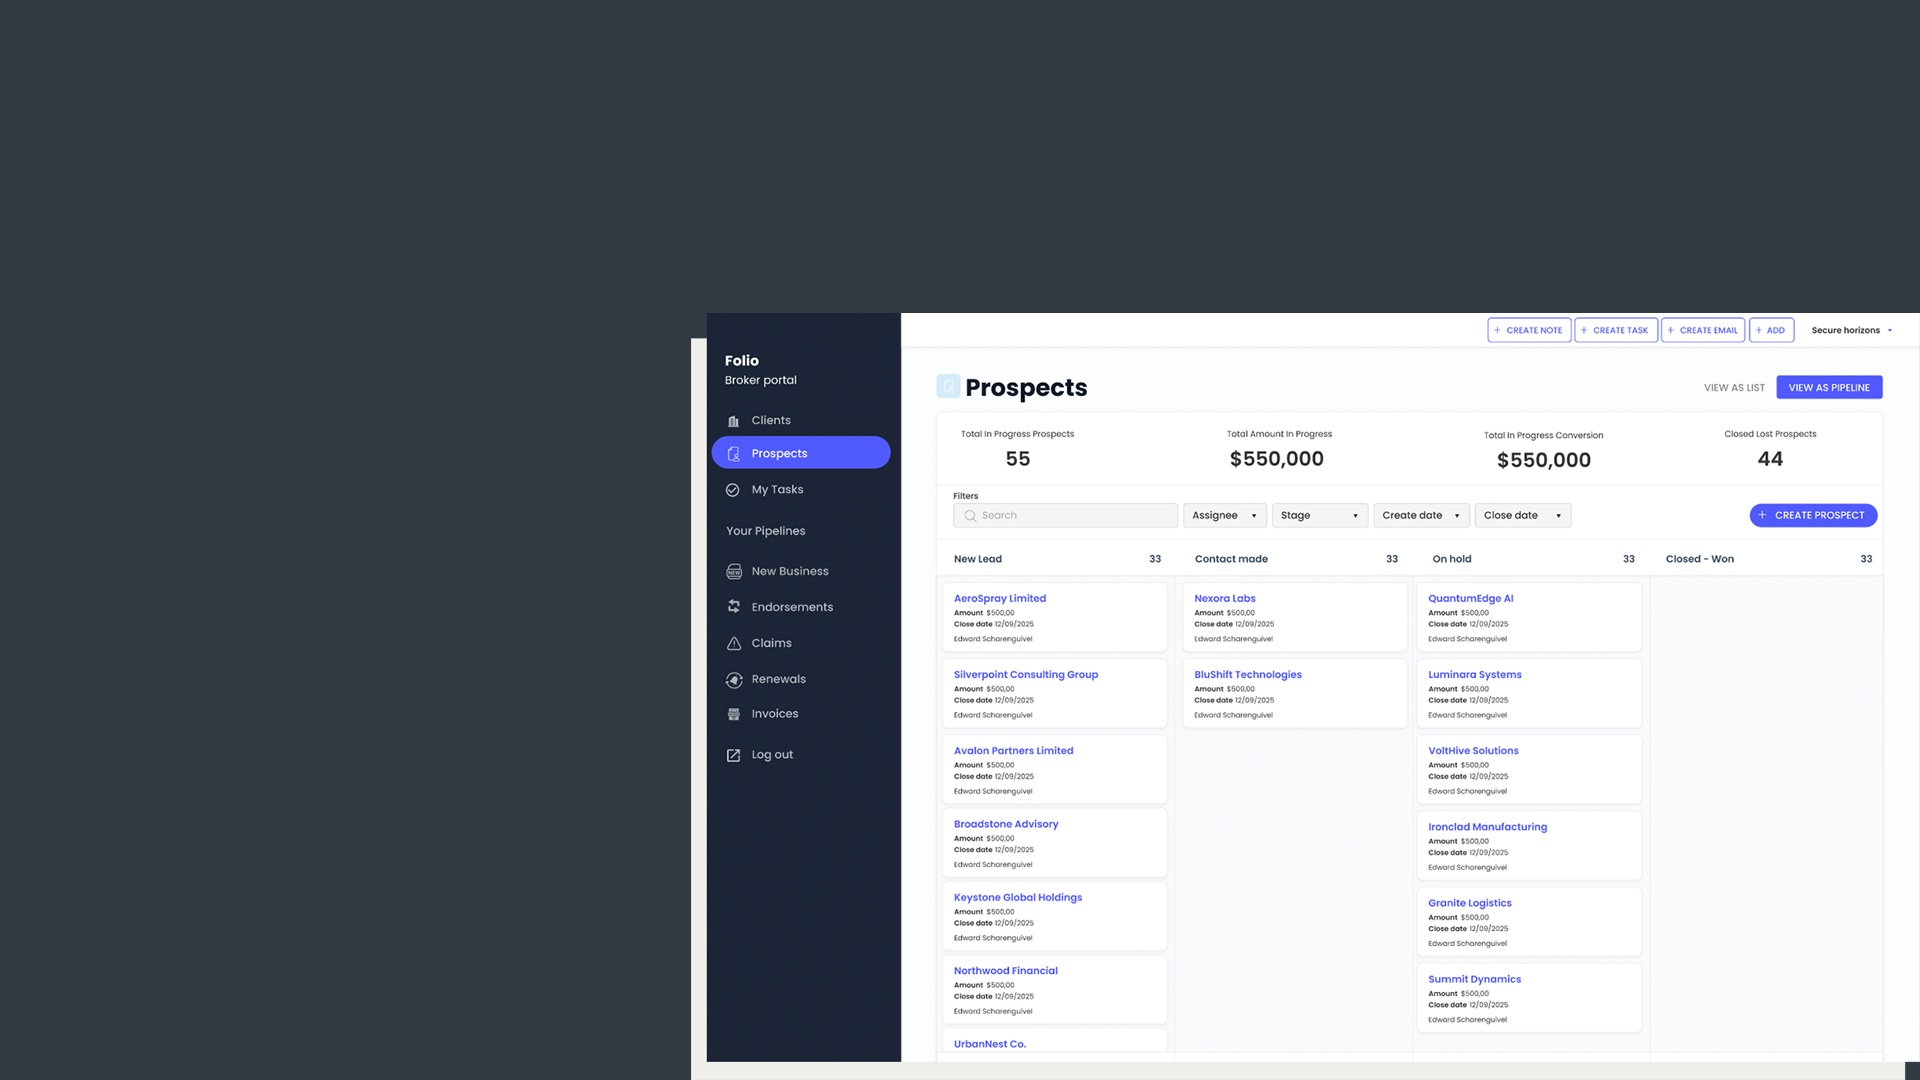The width and height of the screenshot is (1920, 1080).
Task: Open Secure horizons account menu
Action: point(1851,331)
